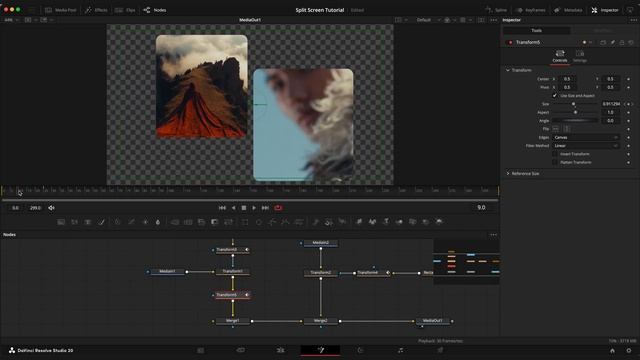This screenshot has width=640, height=360.
Task: Add an Ellipse mask from the toolbar
Action: point(259,222)
